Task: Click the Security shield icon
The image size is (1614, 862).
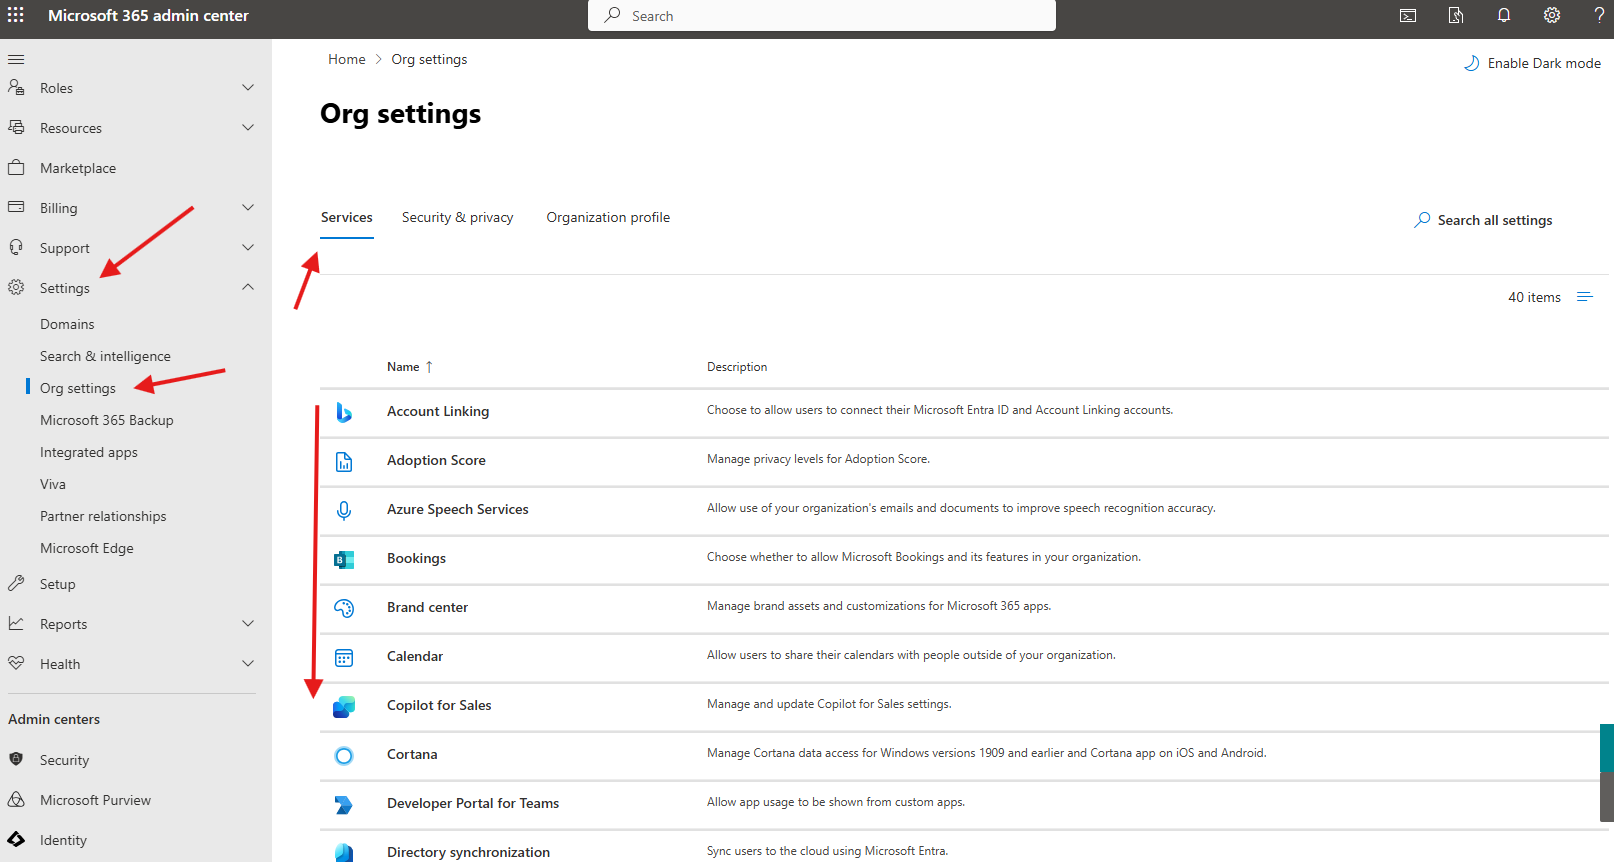Action: (x=16, y=759)
